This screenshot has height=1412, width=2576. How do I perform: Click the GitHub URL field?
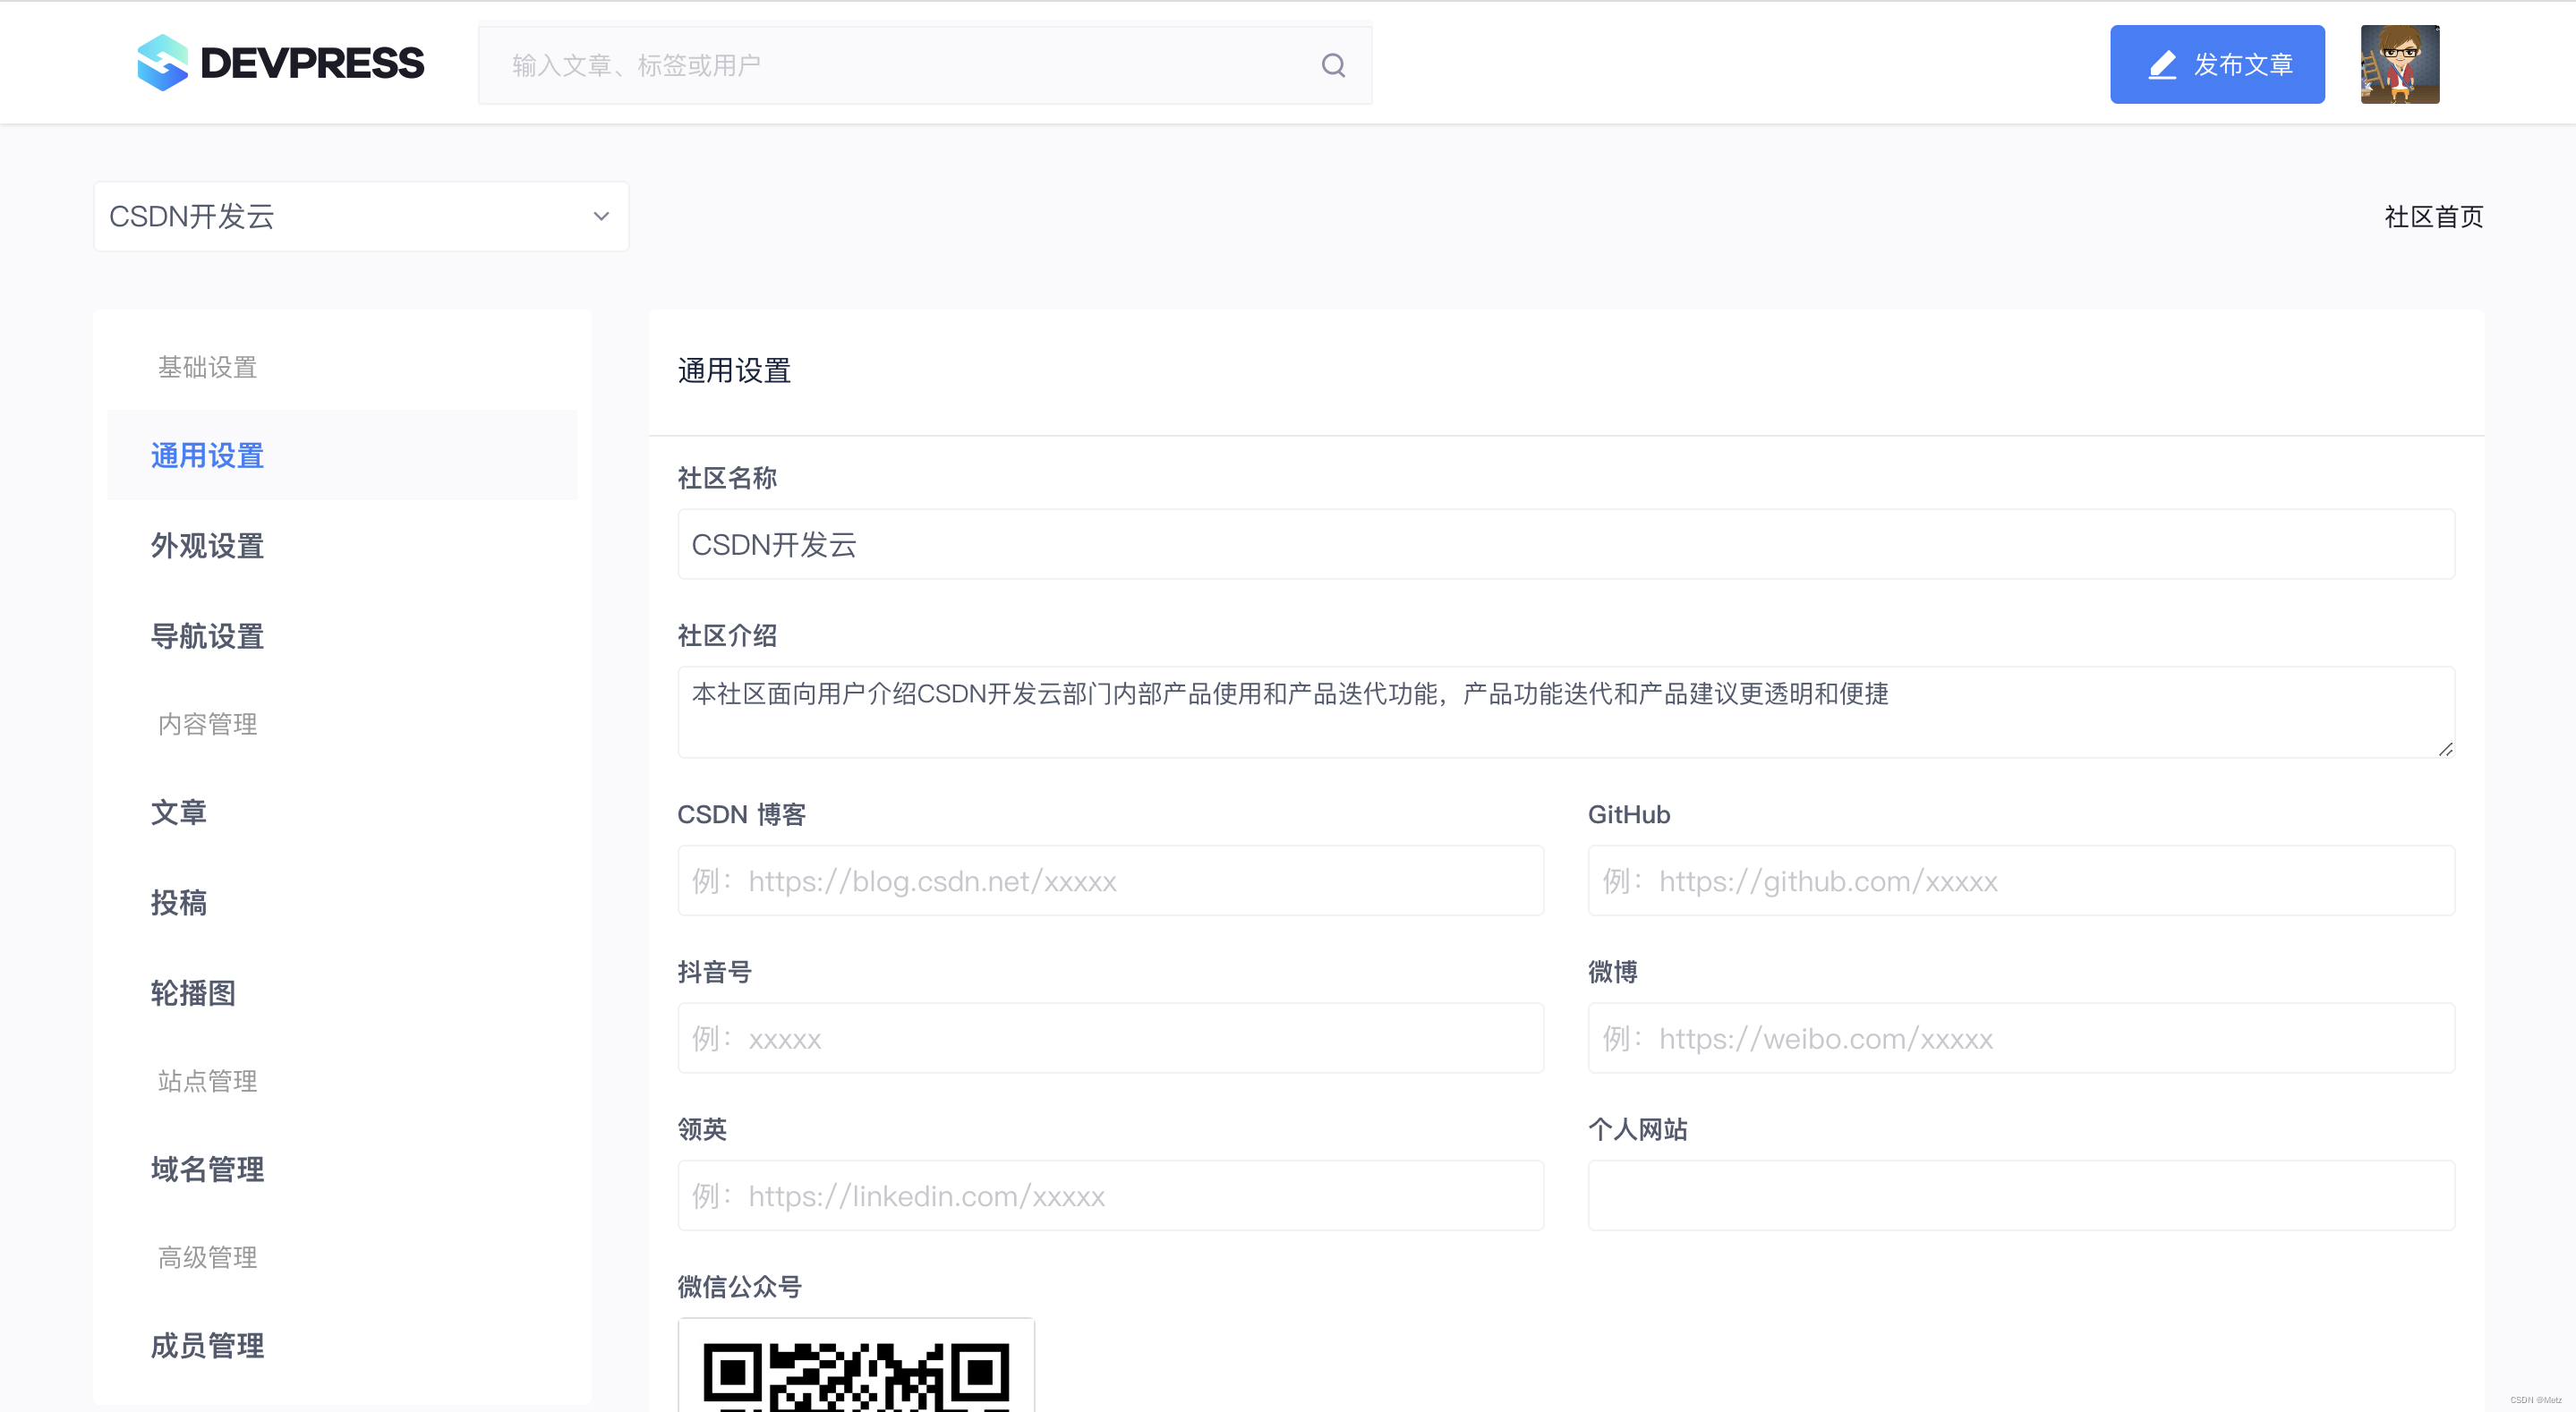(2021, 881)
